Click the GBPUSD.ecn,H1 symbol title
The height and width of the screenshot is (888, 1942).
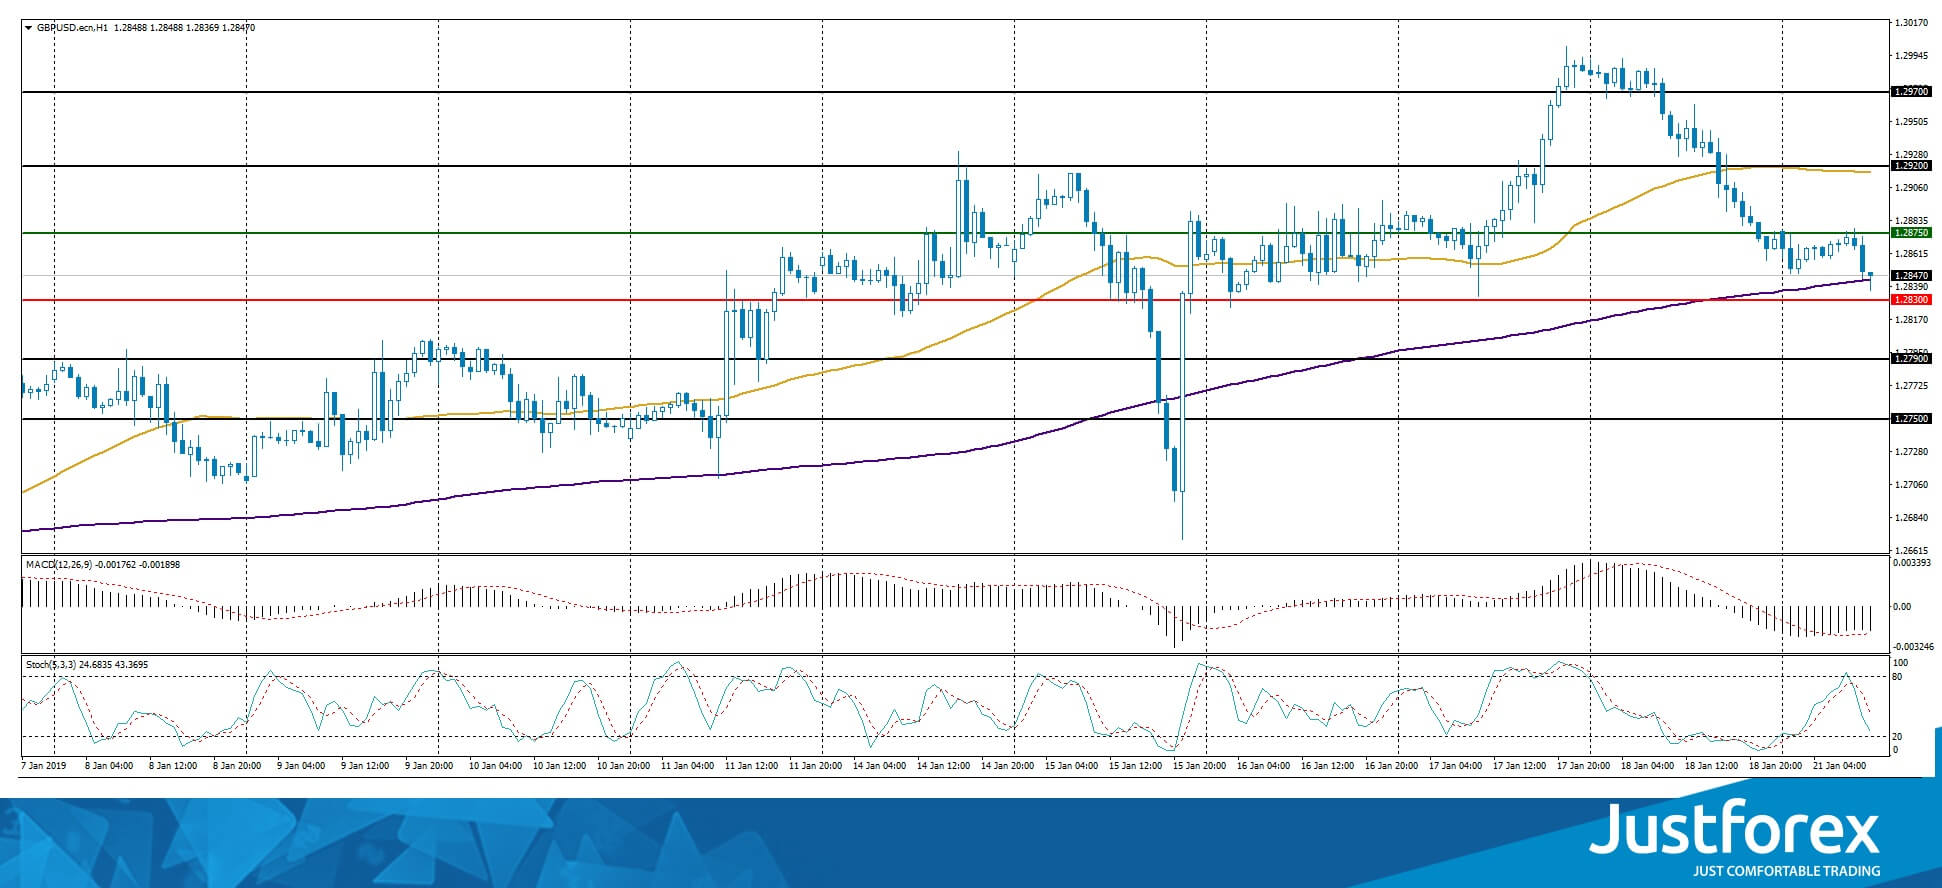point(72,28)
